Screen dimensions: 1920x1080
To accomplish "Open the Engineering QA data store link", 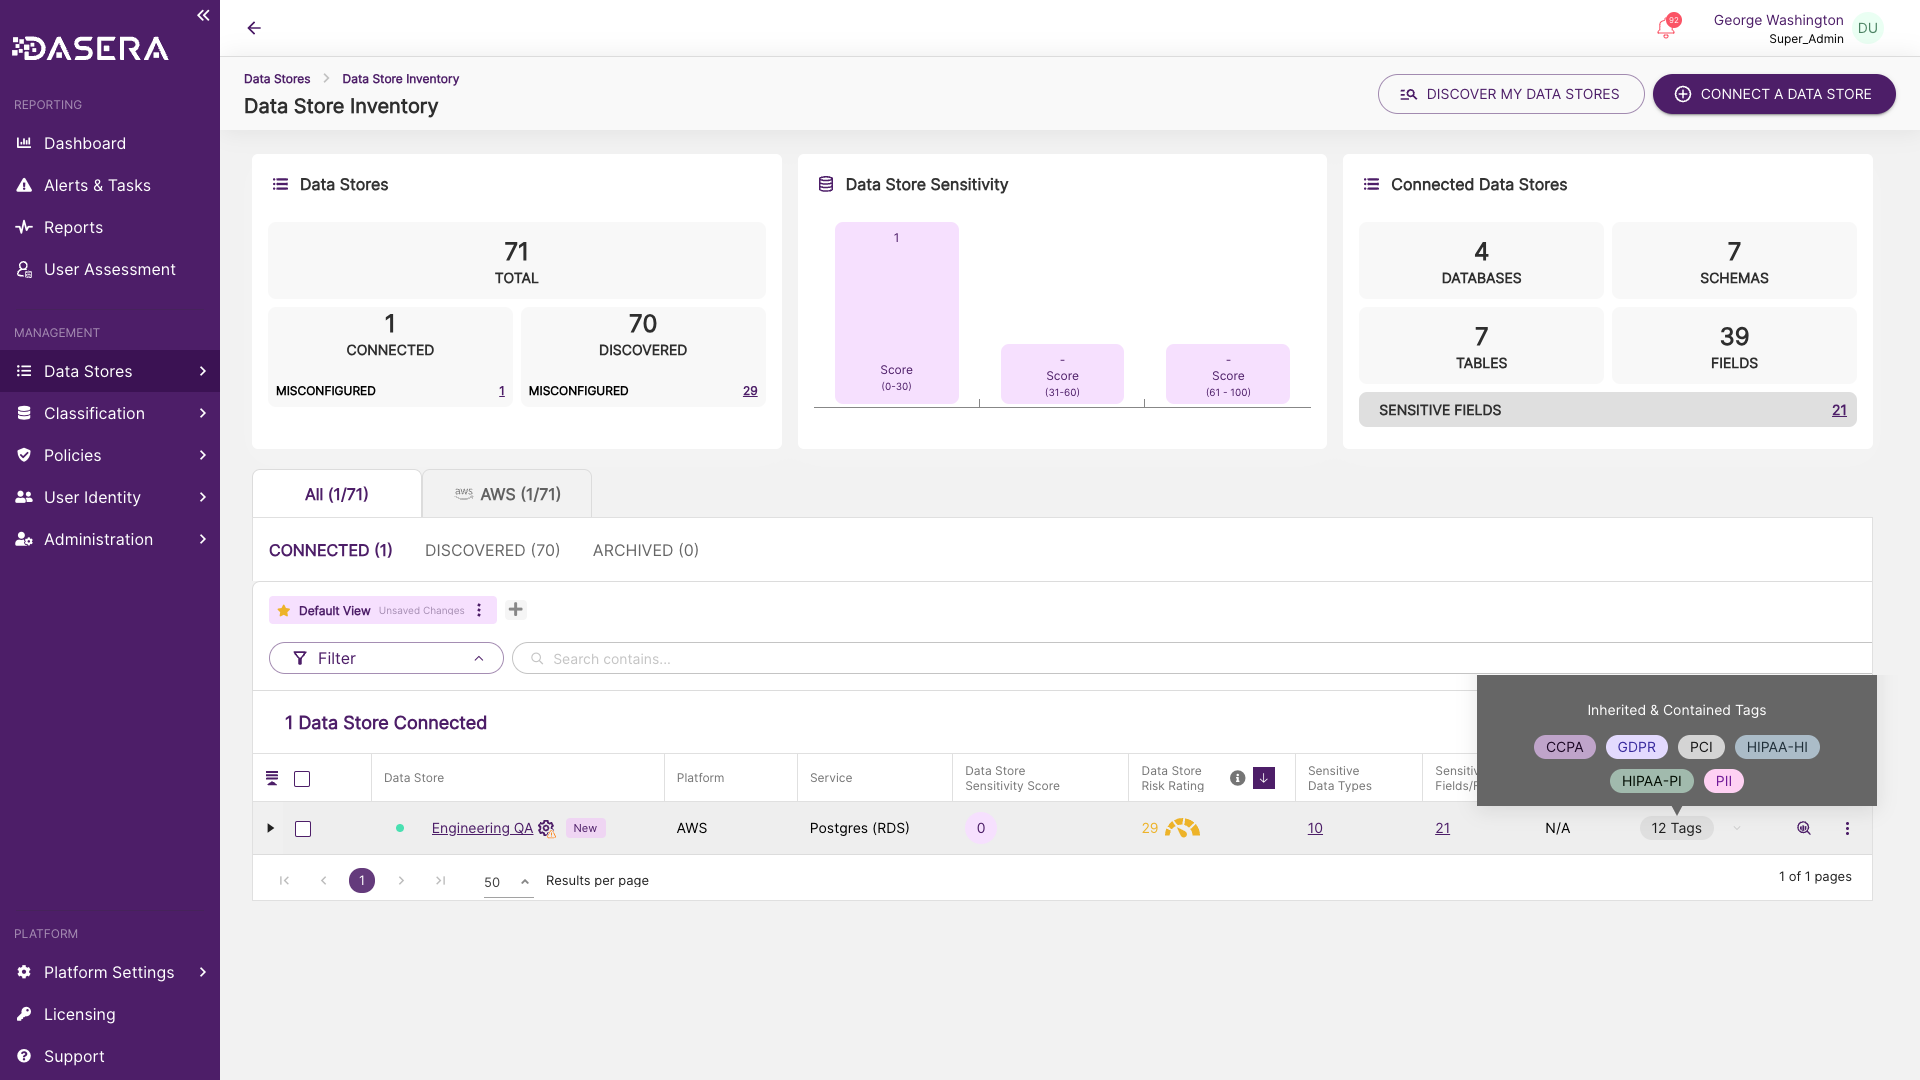I will tap(482, 828).
